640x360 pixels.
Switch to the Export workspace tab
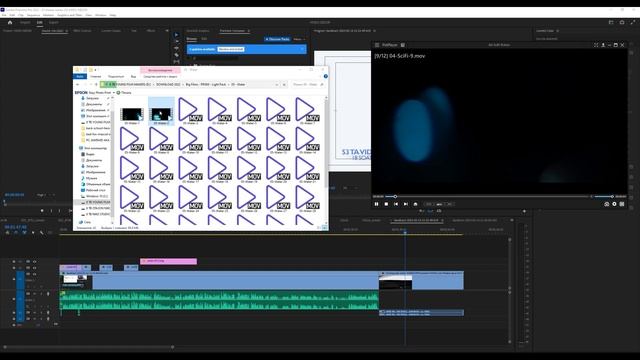53,22
